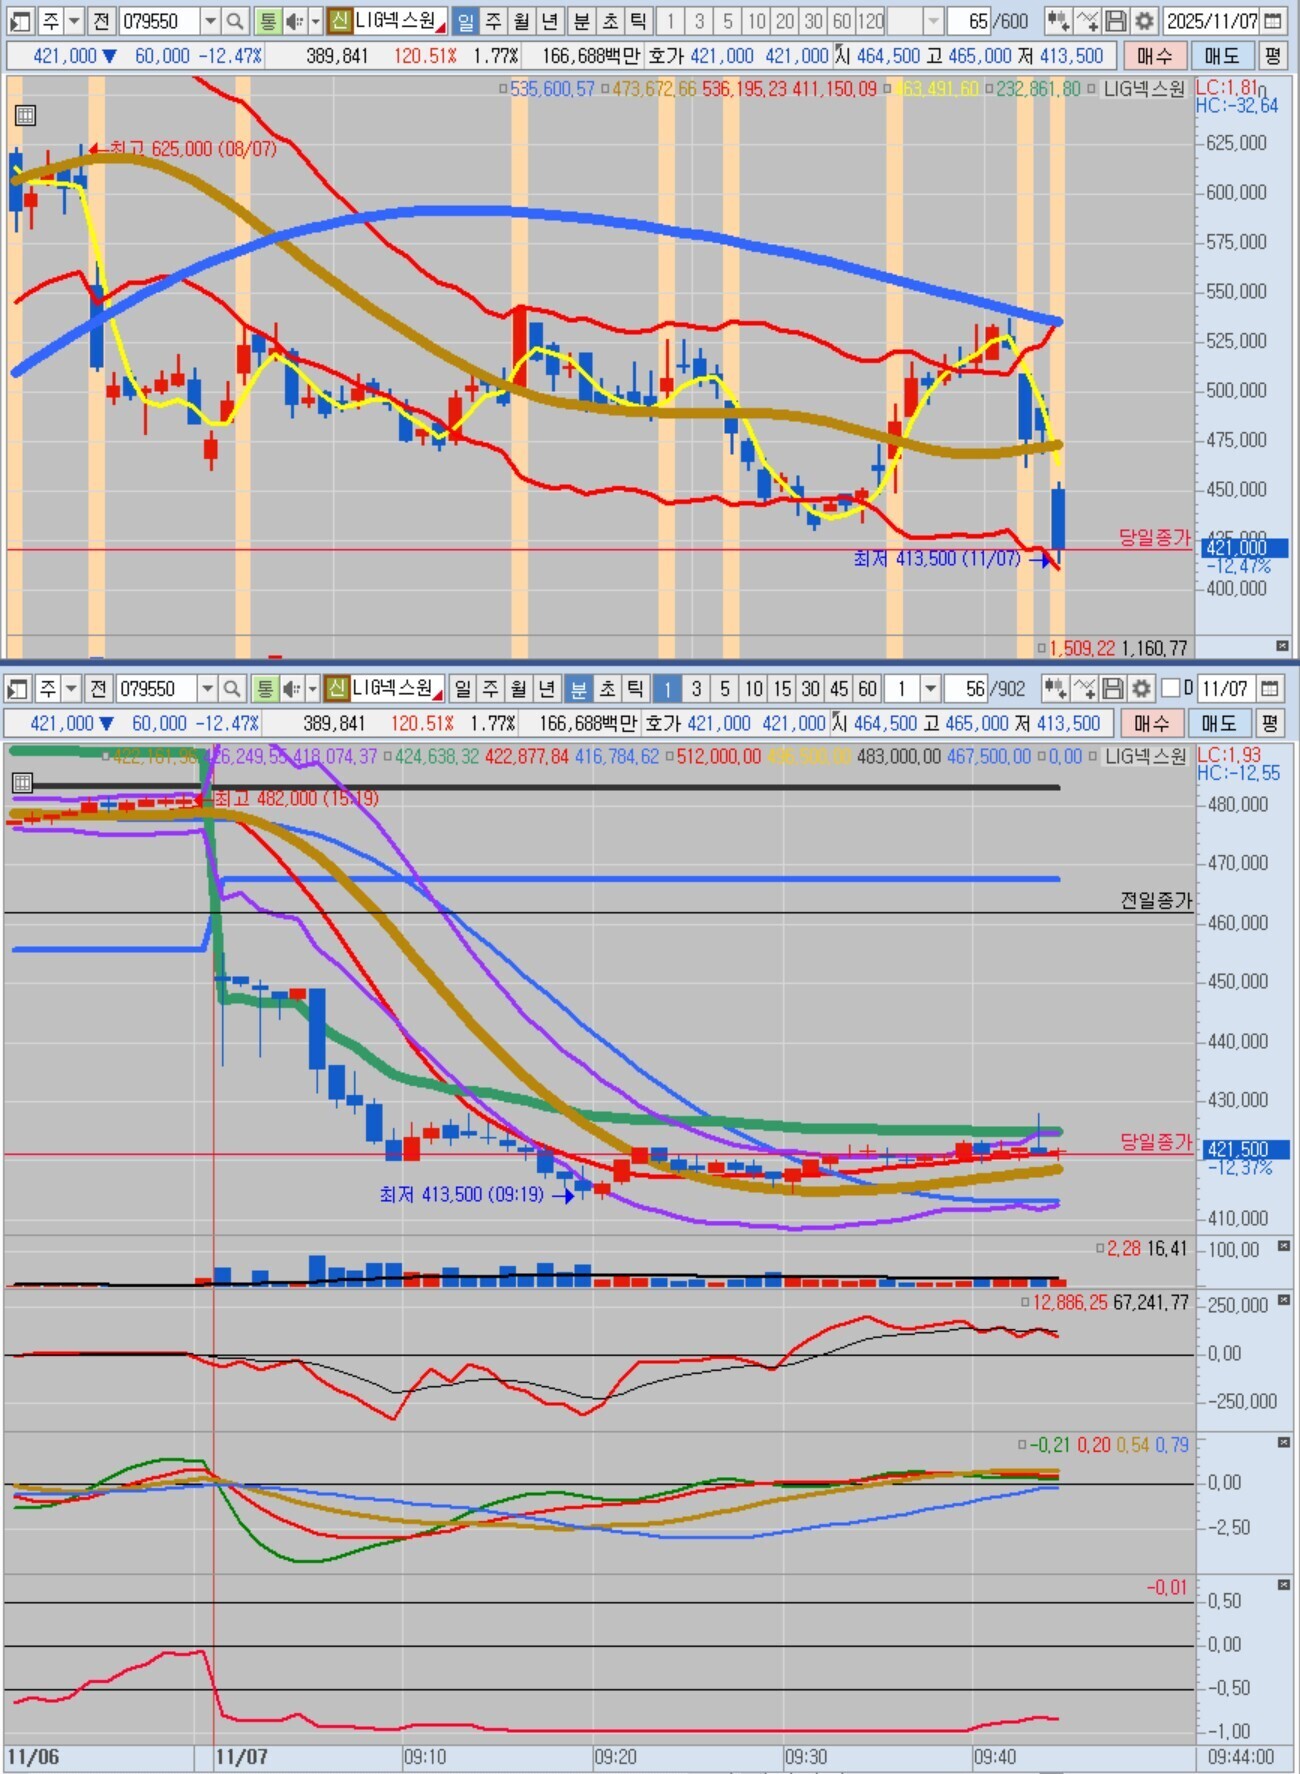The height and width of the screenshot is (1774, 1300).
Task: Click the 079550 stock code field in the top chart
Action: point(158,21)
